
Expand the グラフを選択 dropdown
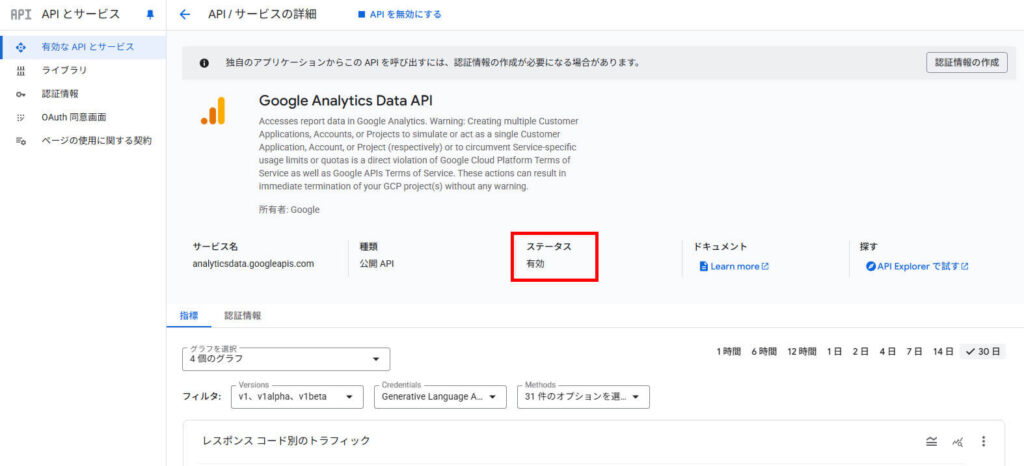(286, 359)
